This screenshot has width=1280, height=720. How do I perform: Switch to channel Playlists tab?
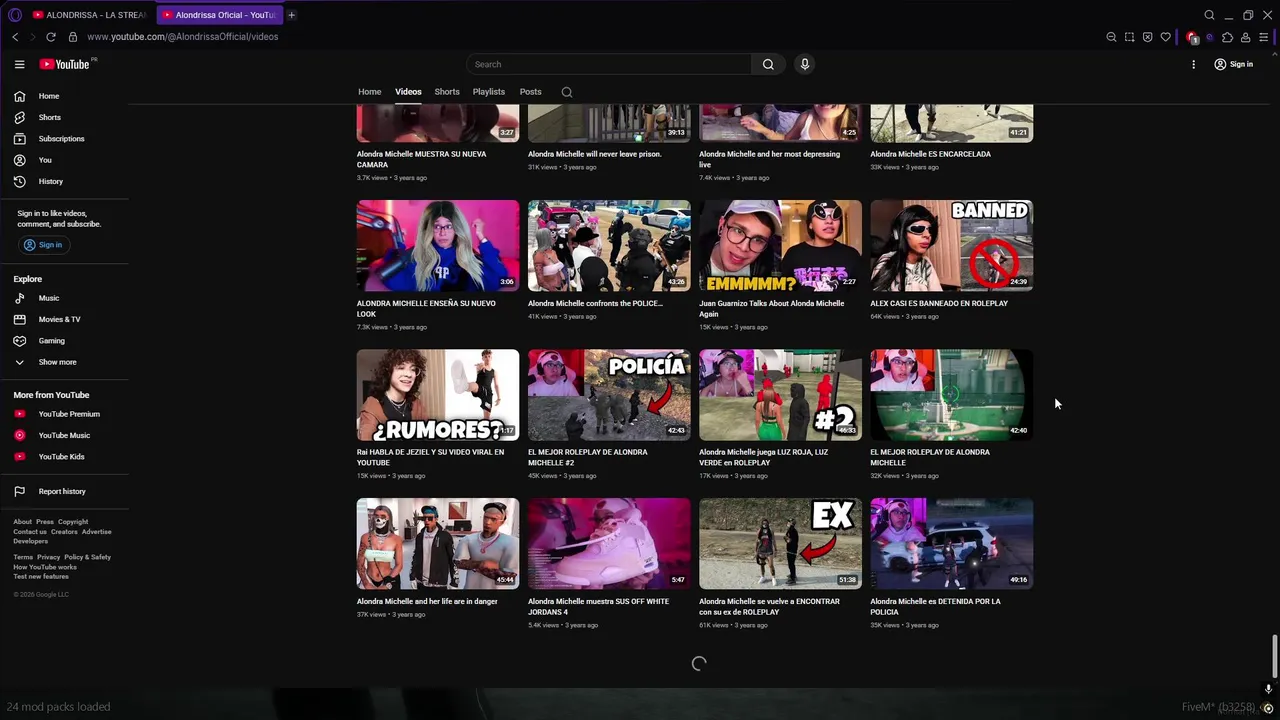[489, 92]
